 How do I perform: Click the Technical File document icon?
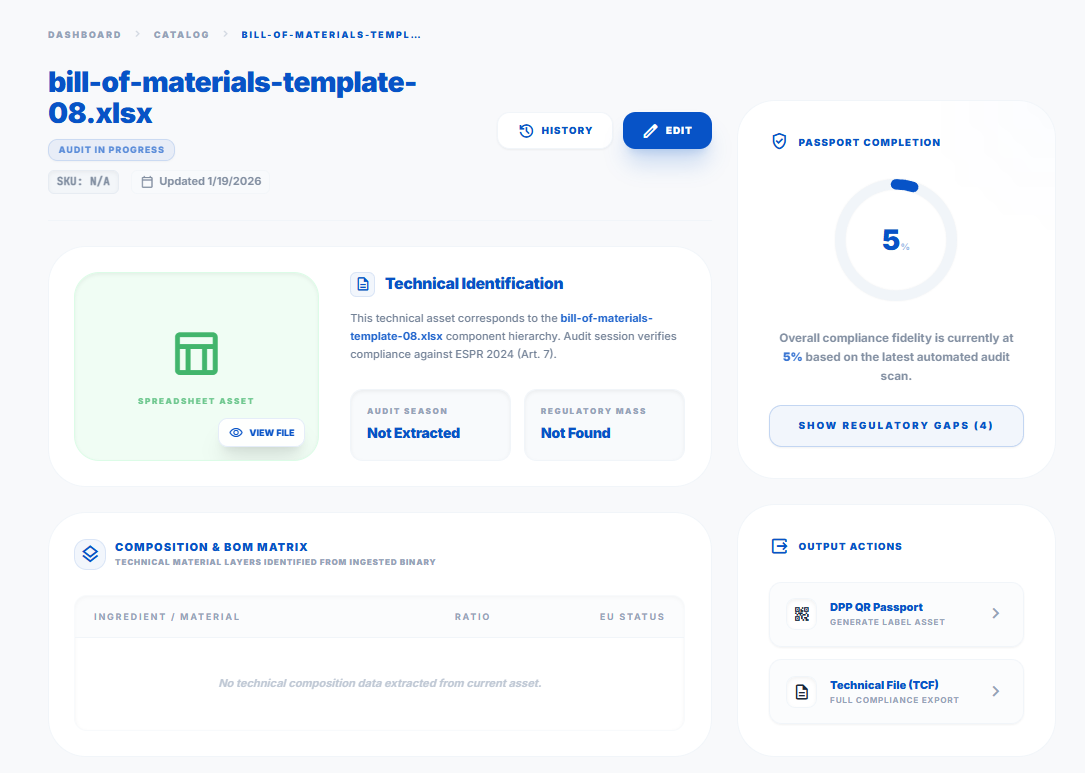point(802,691)
